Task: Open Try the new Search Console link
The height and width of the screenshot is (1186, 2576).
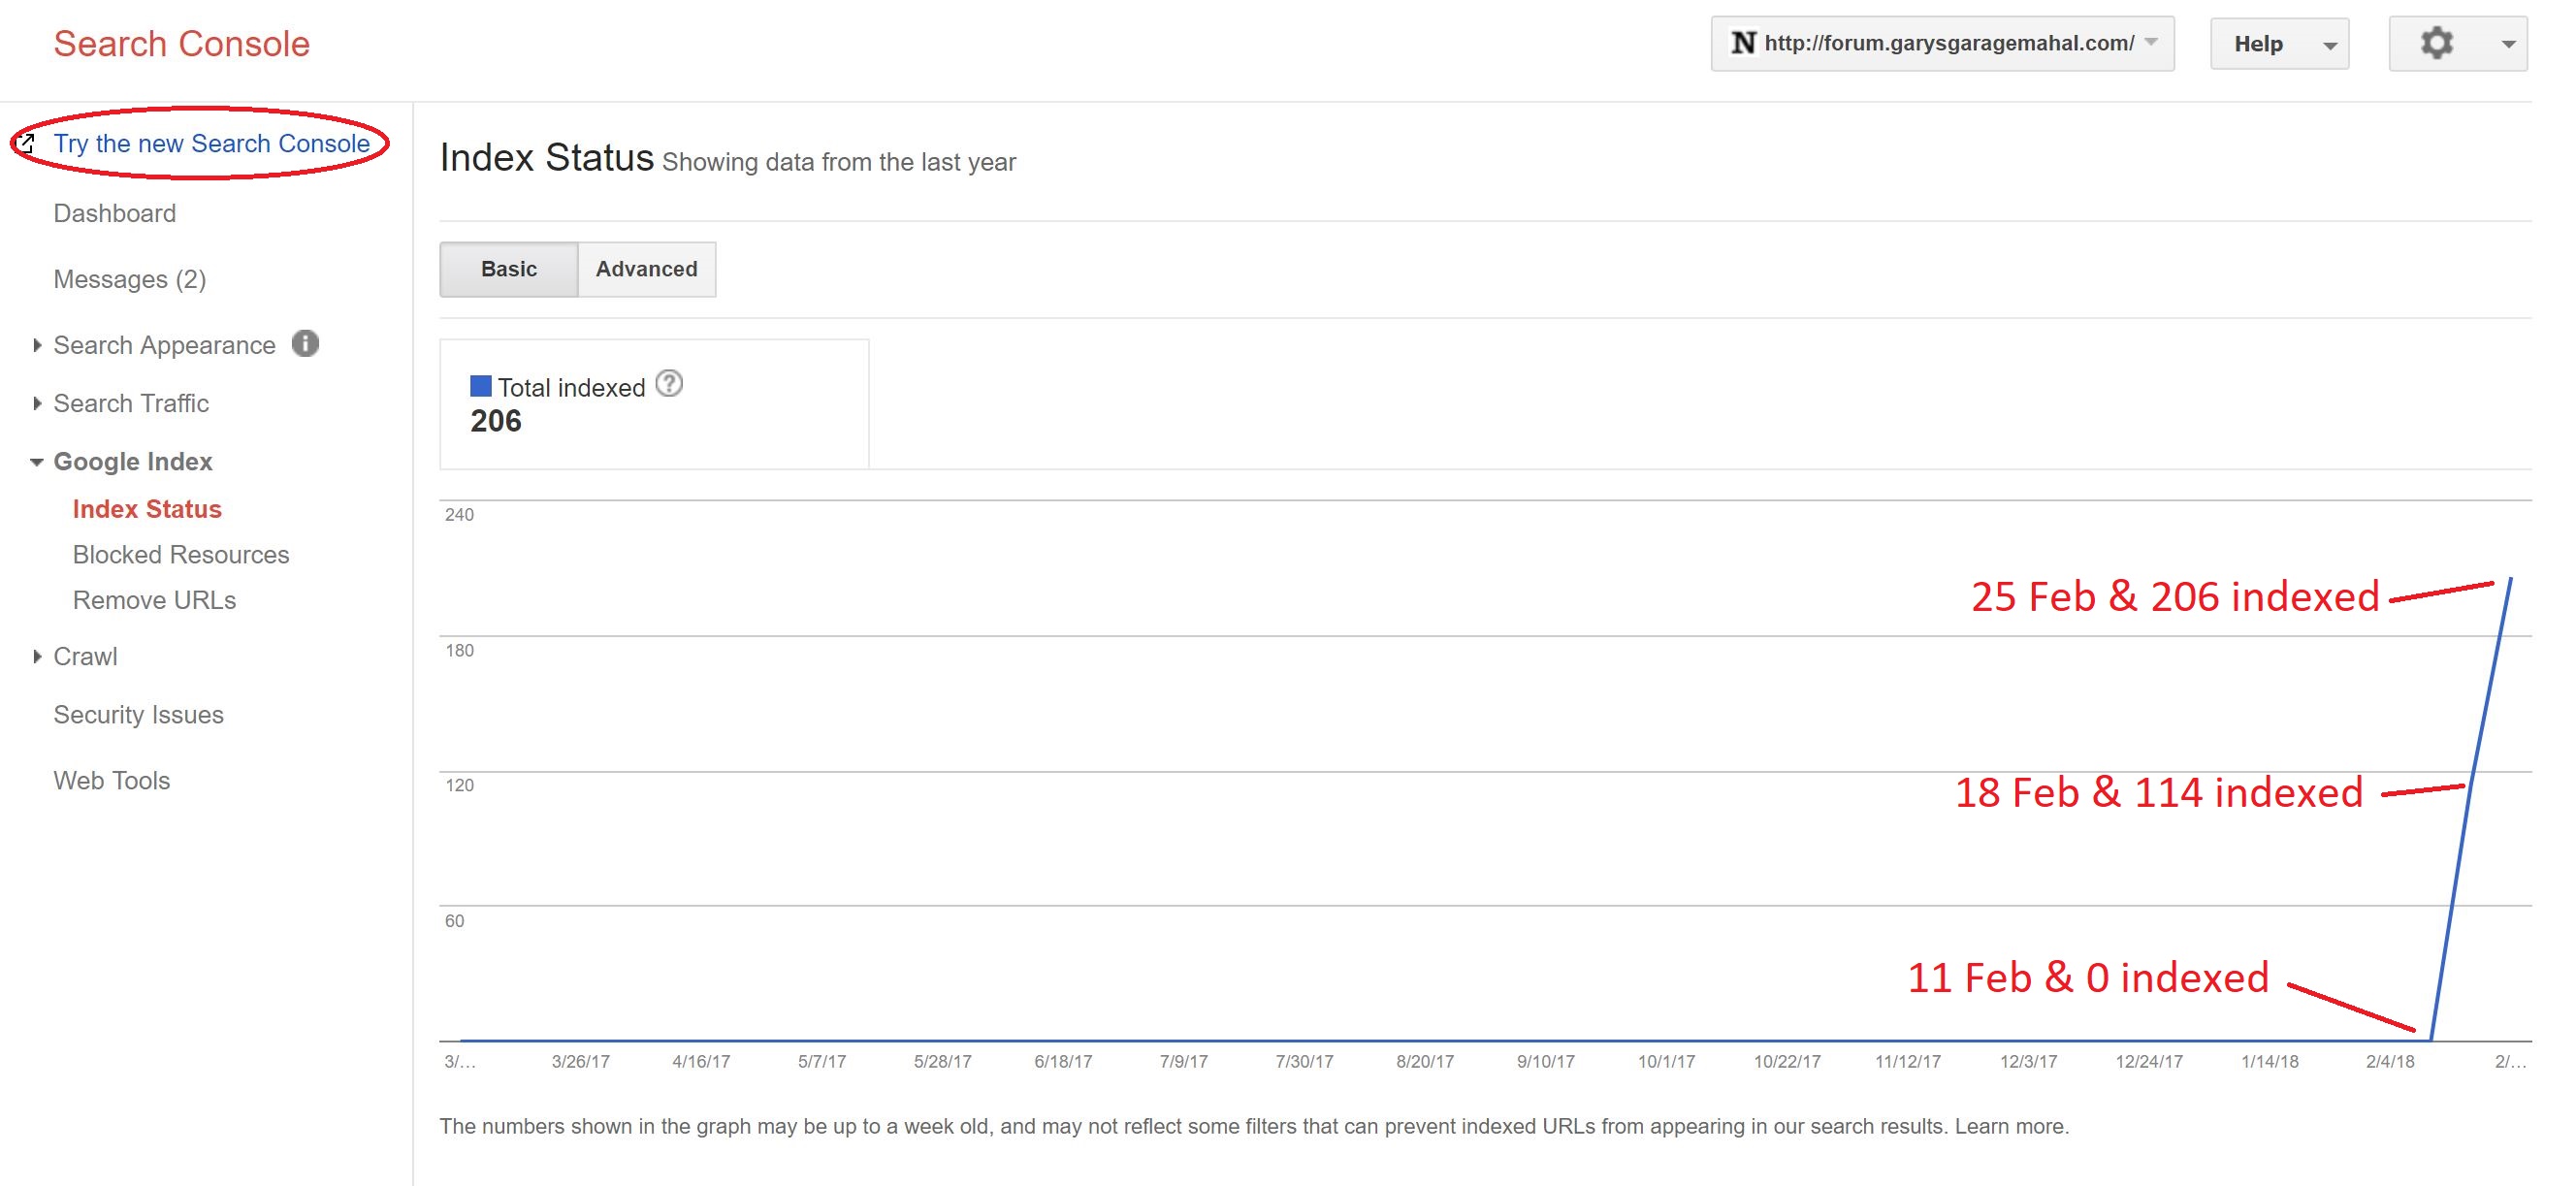Action: point(211,144)
